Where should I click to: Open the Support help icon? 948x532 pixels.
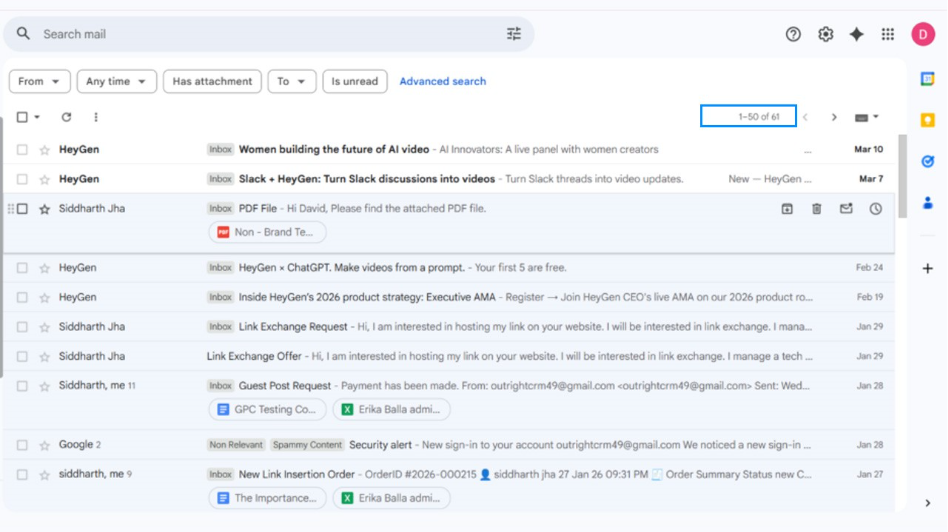[x=793, y=34]
